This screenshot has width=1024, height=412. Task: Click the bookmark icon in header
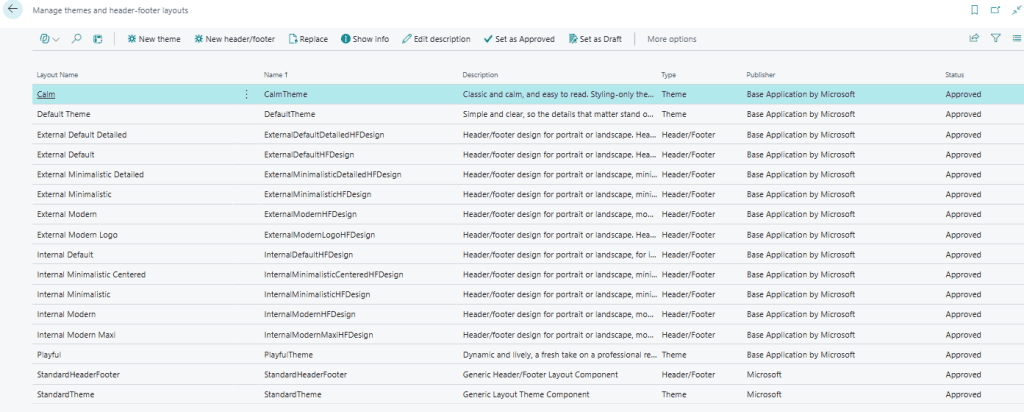click(x=974, y=10)
